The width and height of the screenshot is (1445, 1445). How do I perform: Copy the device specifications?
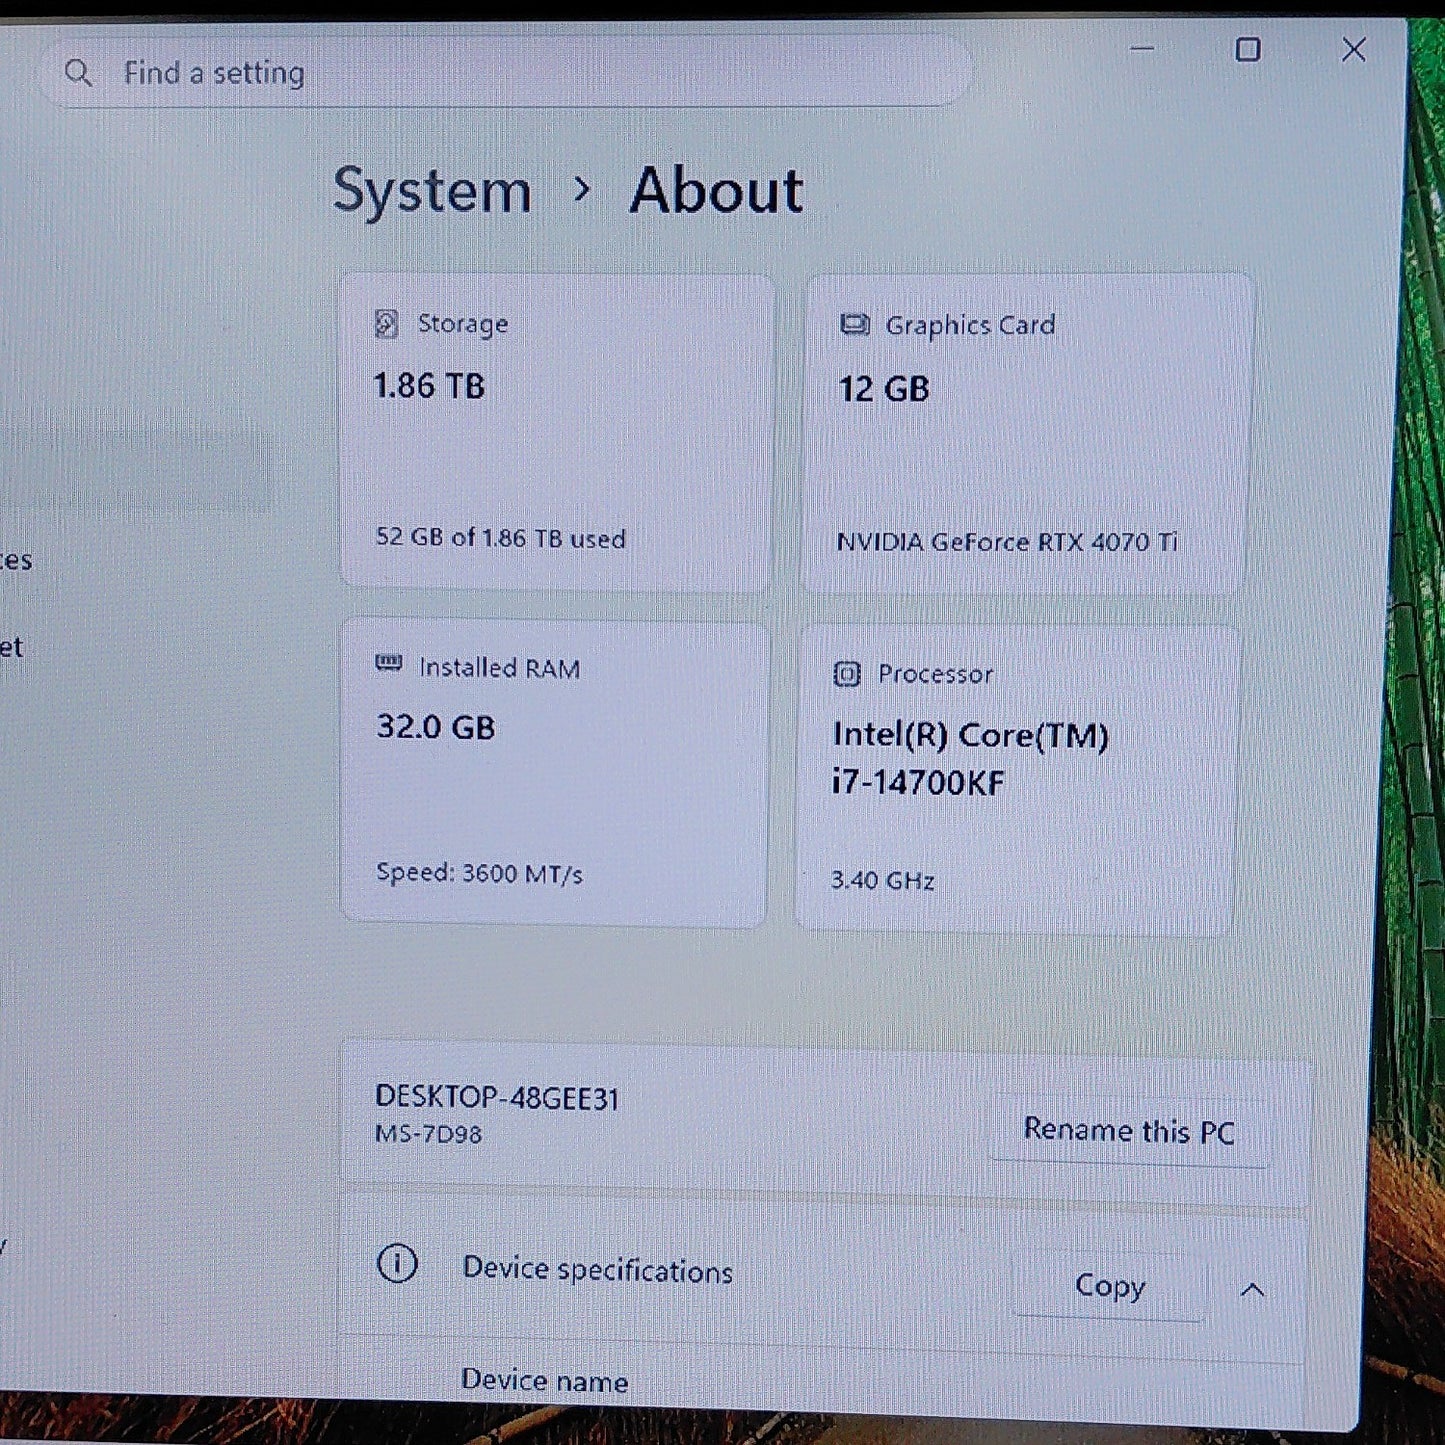[1109, 1286]
